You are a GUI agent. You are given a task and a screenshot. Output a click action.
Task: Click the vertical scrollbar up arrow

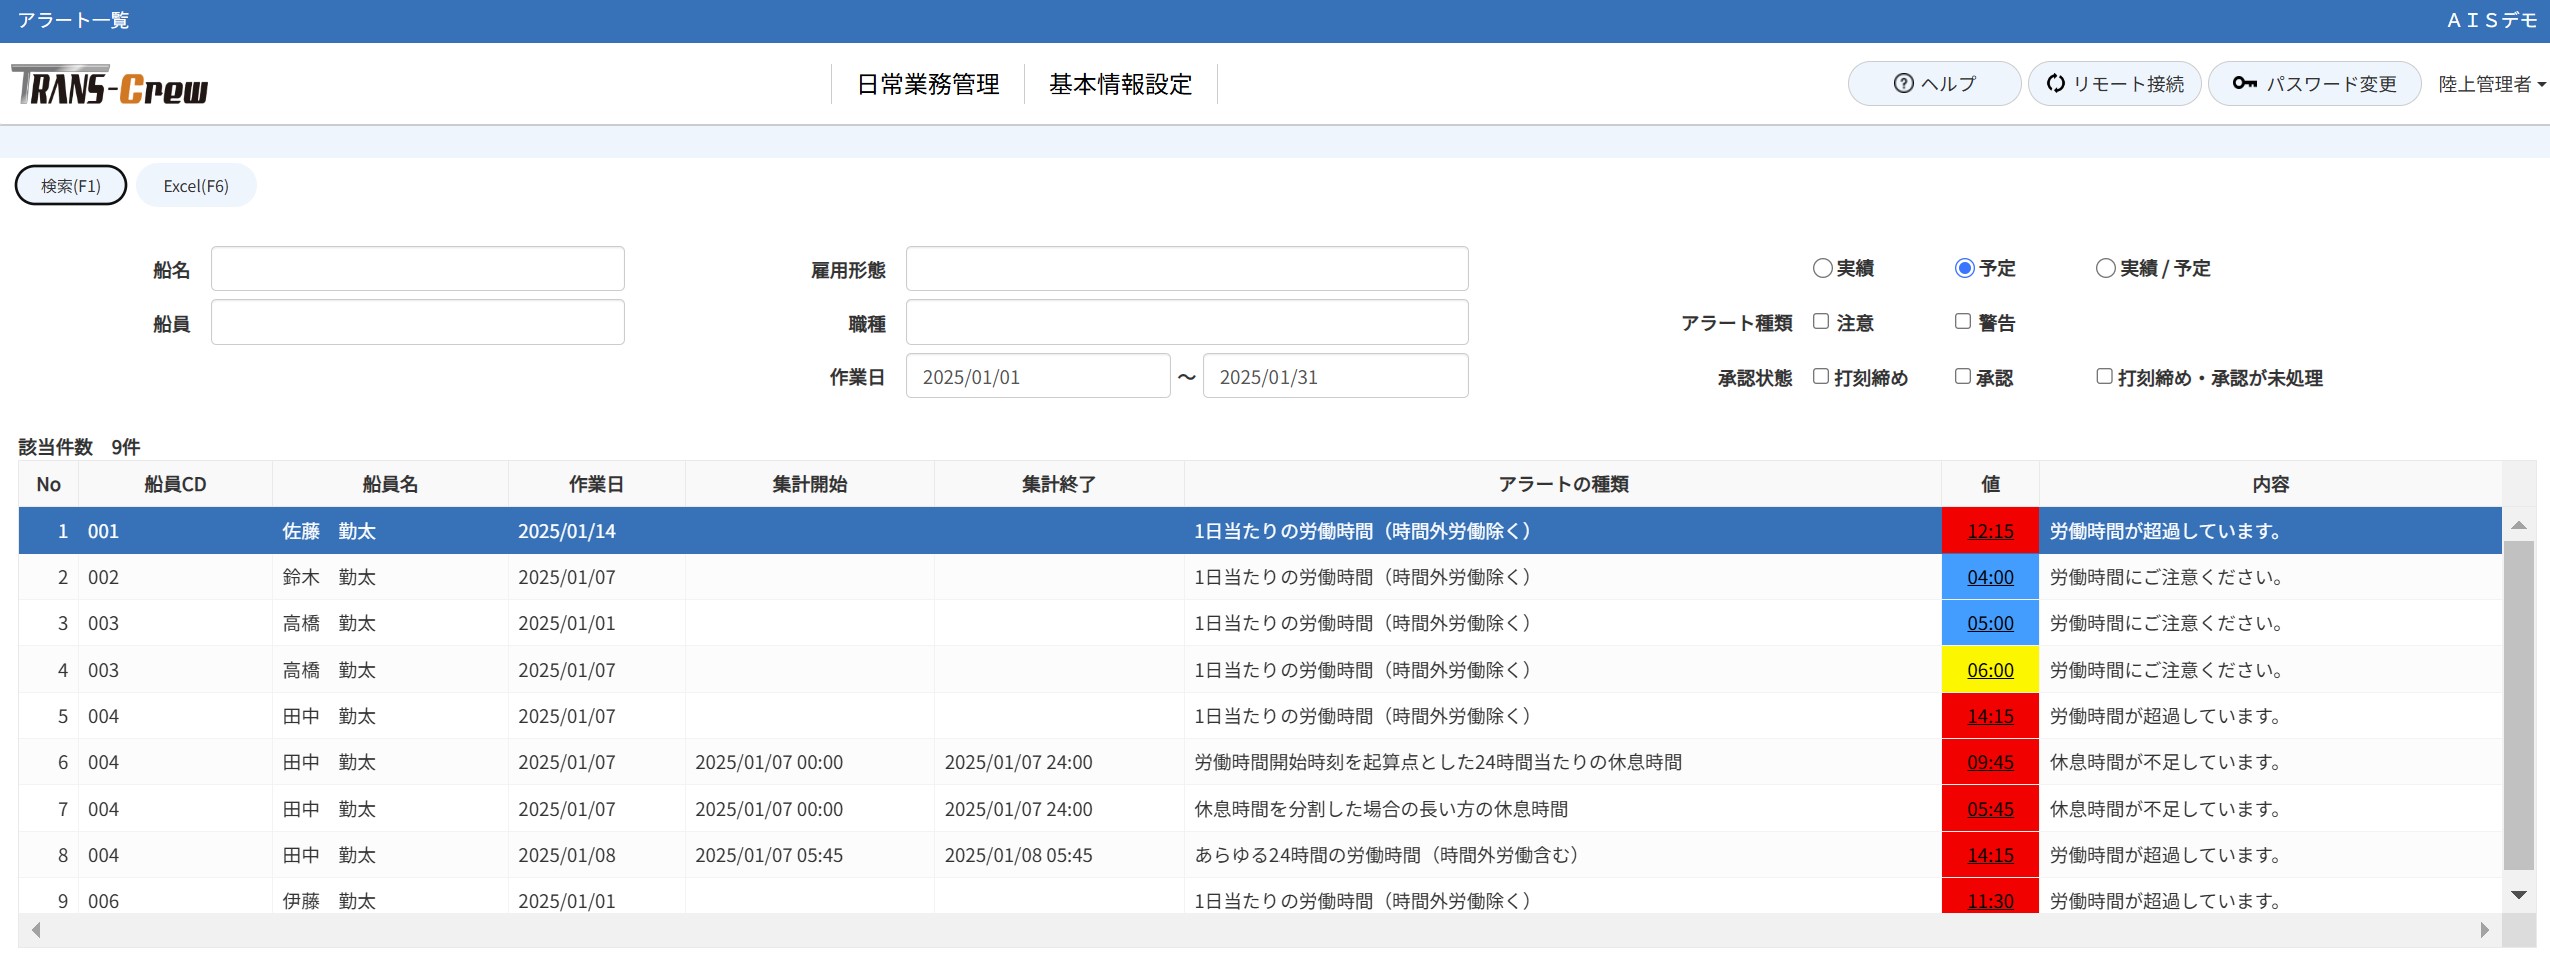click(2519, 525)
